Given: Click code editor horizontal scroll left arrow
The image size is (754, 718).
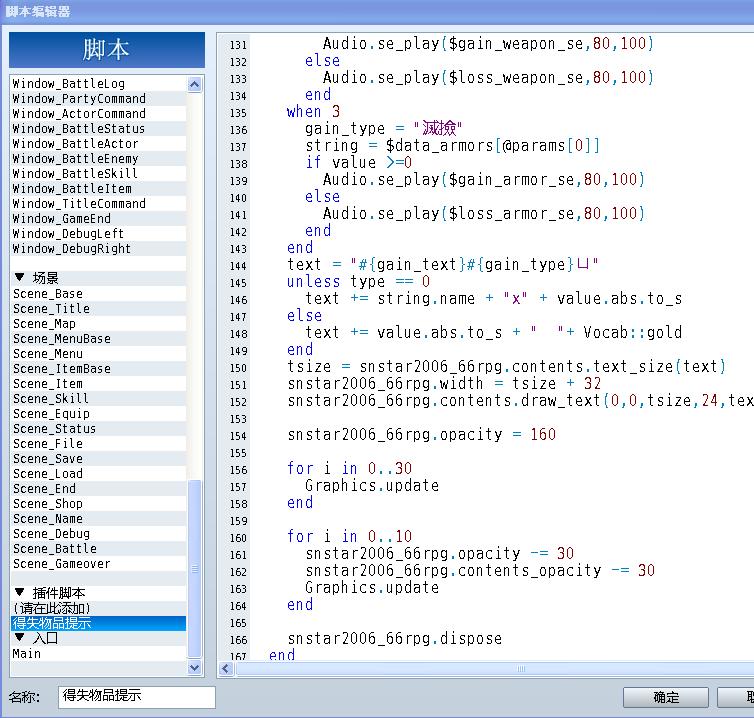Looking at the screenshot, I should [226, 668].
